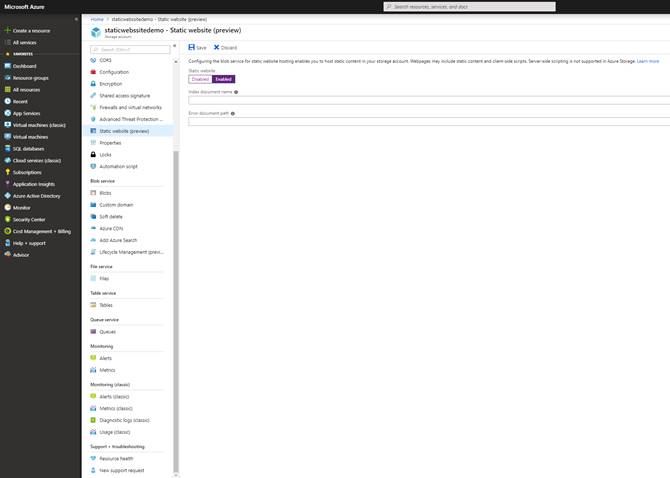Click the Blobs icon
Image resolution: width=670 pixels, height=478 pixels.
click(93, 193)
